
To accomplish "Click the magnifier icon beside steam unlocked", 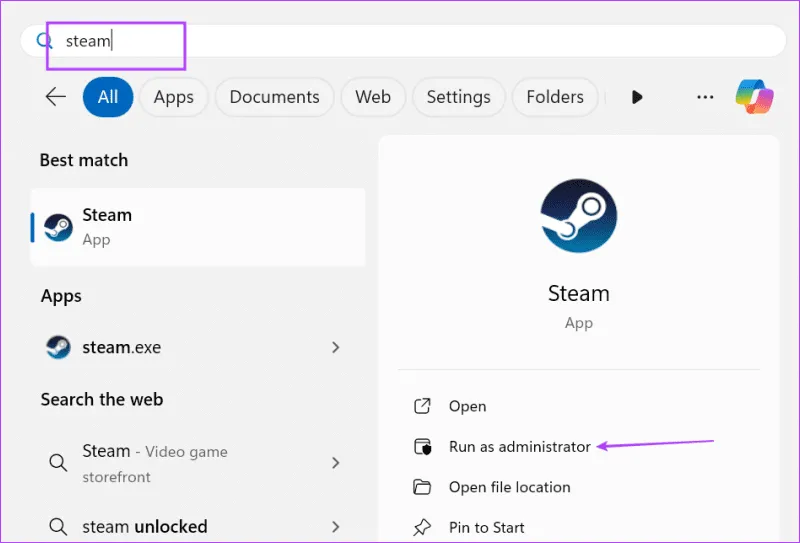I will click(58, 526).
